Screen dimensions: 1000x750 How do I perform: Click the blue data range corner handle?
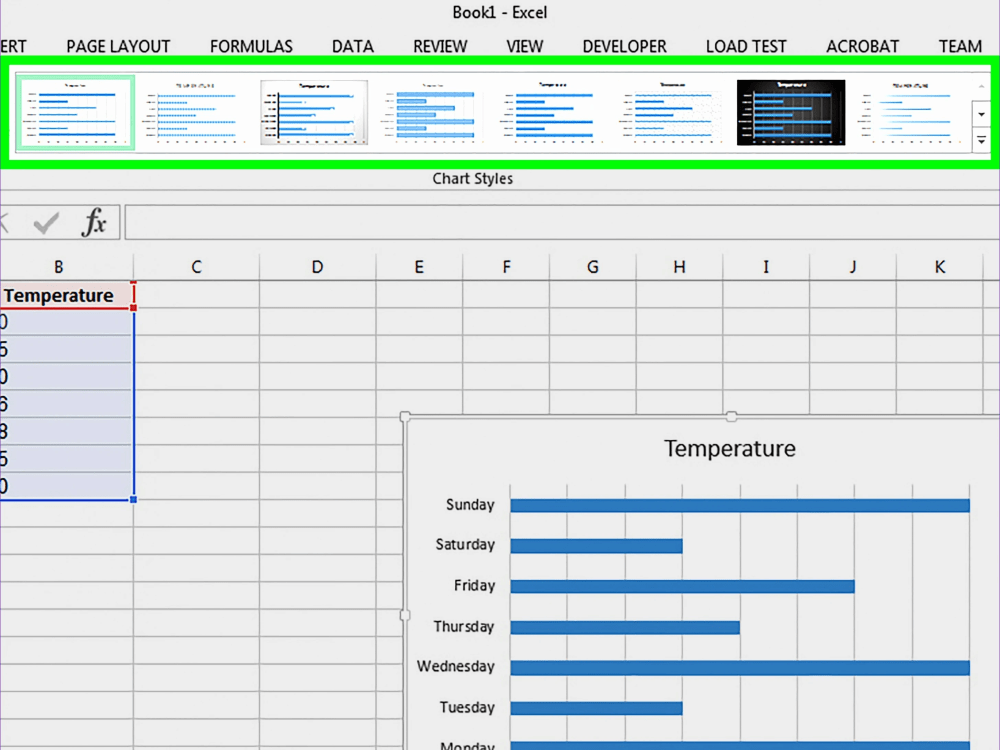(133, 499)
